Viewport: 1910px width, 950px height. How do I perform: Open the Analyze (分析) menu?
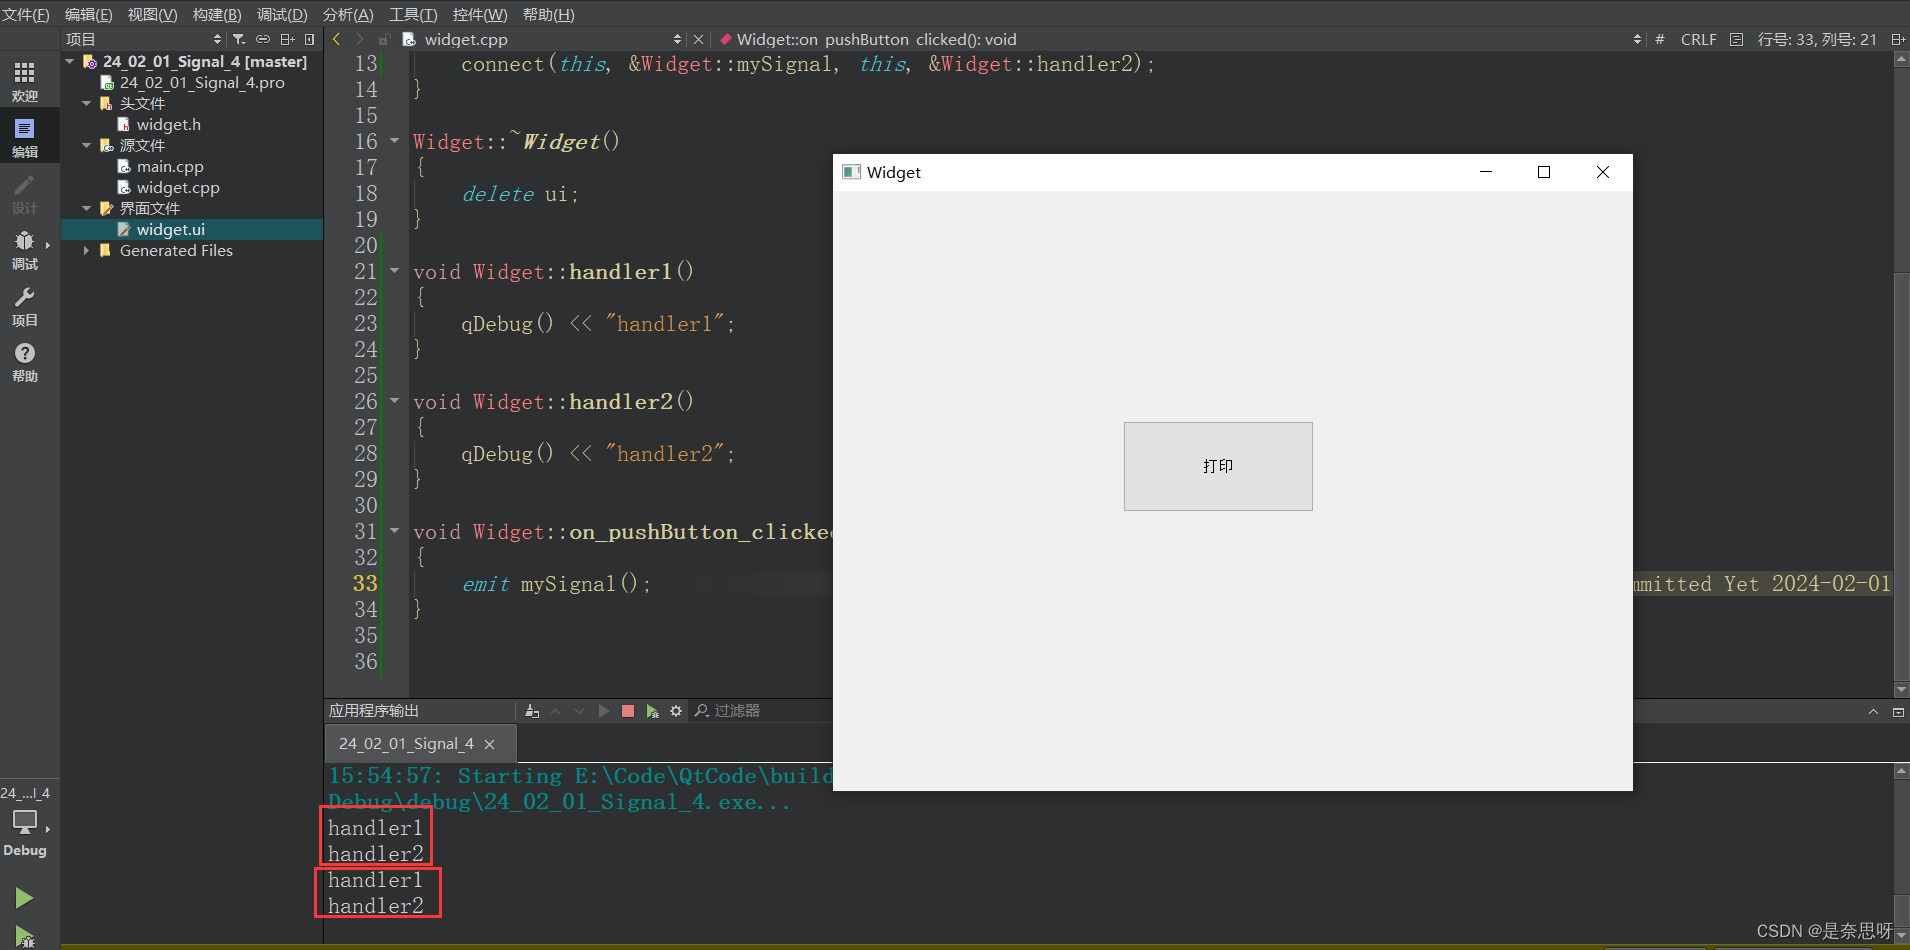click(348, 14)
